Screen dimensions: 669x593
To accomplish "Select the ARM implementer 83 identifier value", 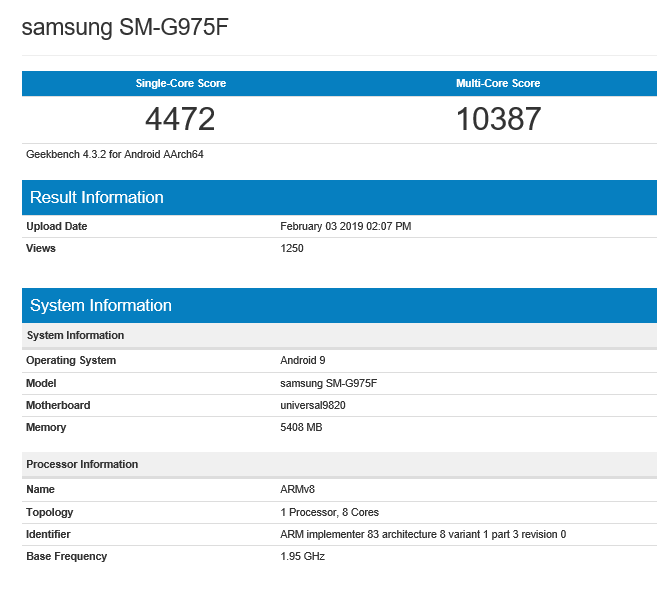I will [x=423, y=535].
